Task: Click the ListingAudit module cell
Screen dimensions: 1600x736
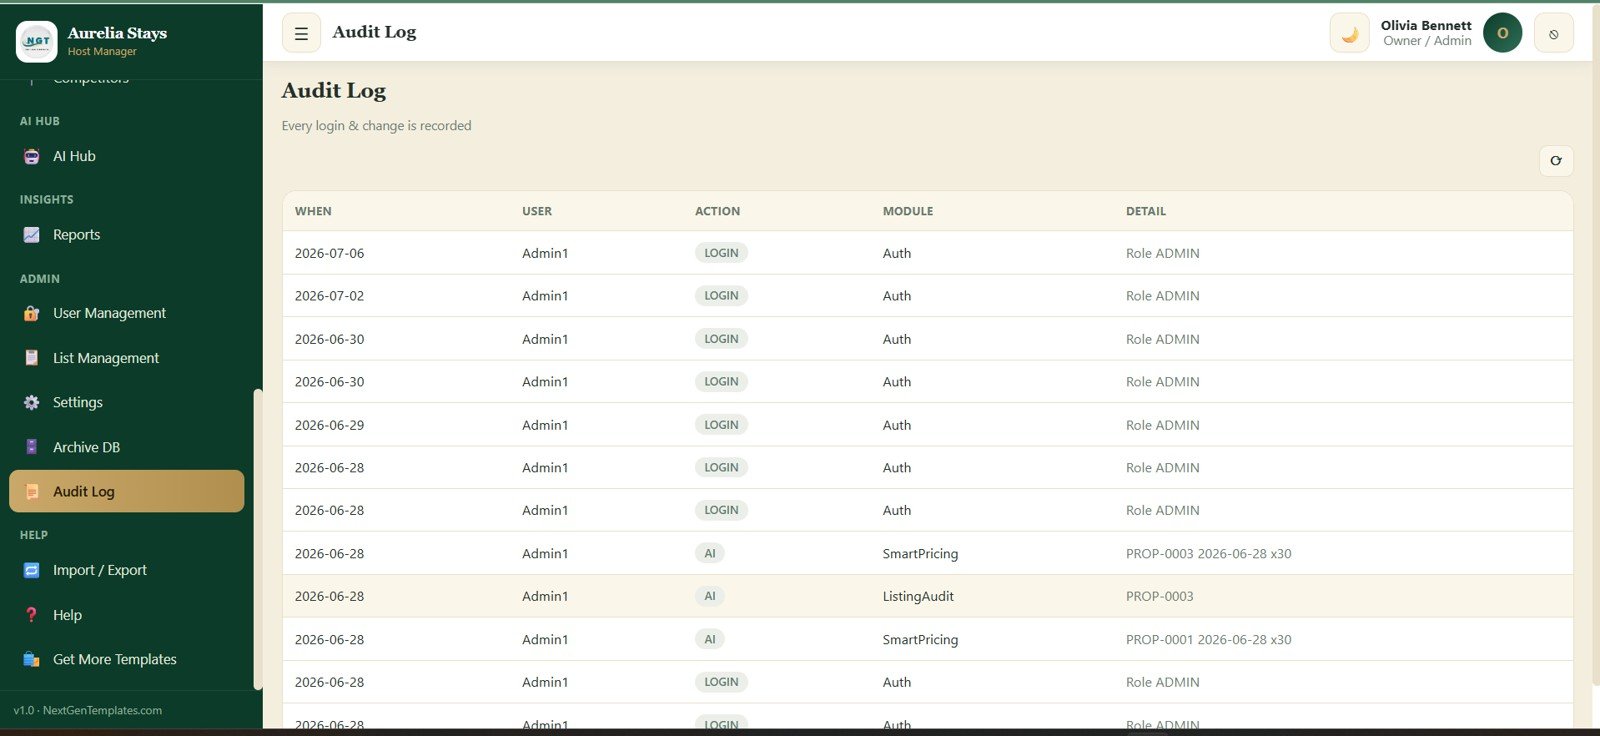Action: click(x=918, y=597)
